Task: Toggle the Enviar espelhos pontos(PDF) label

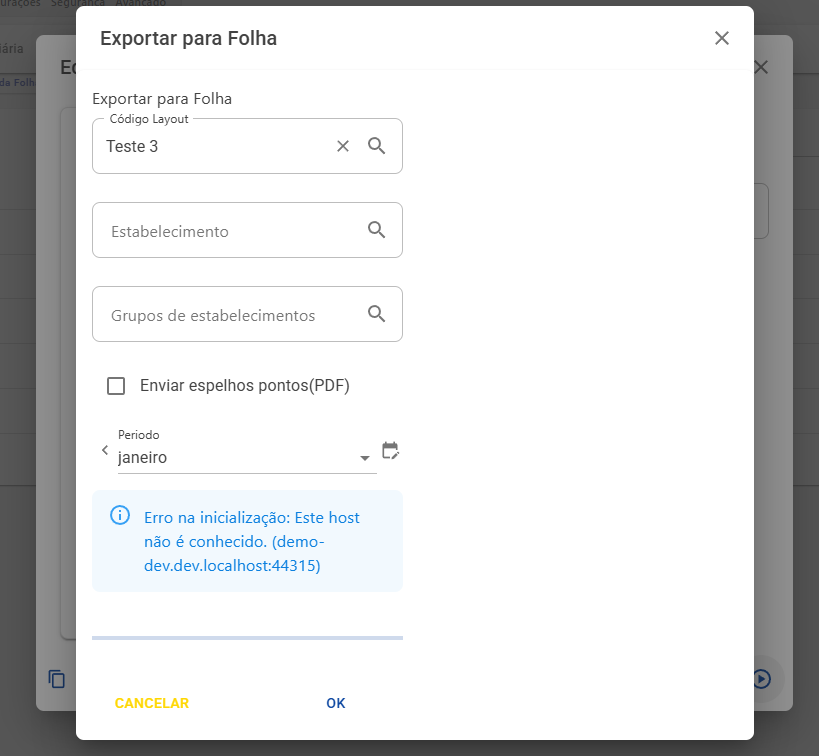Action: tap(244, 386)
